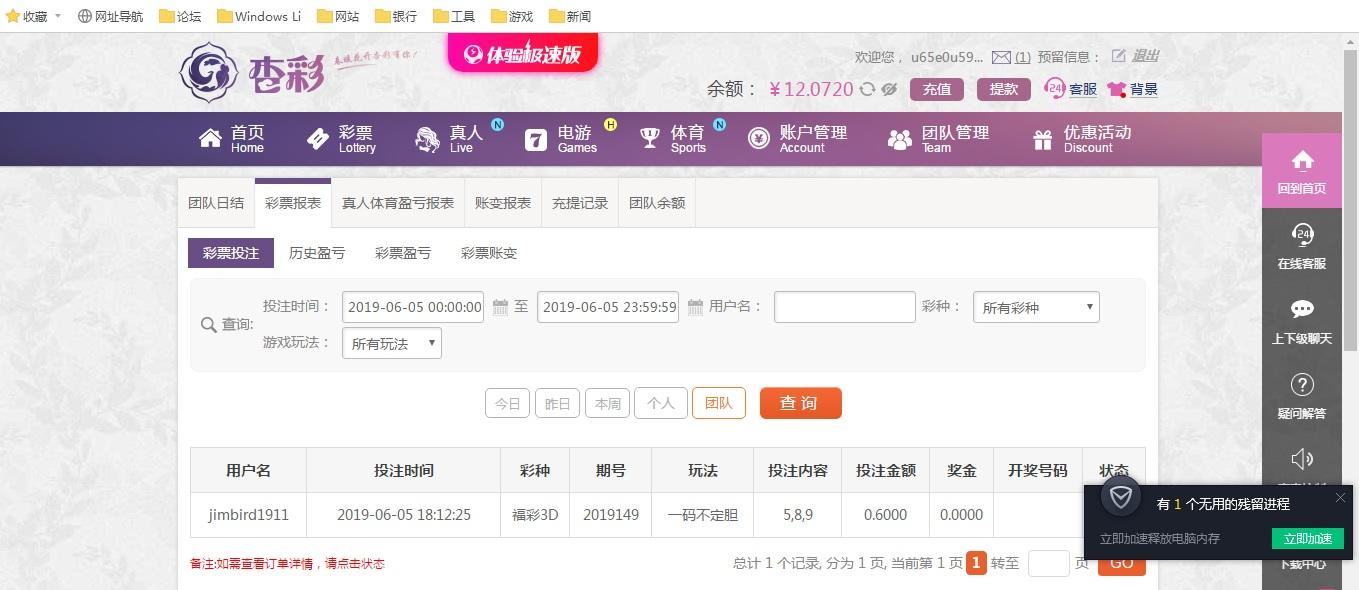Open calendar for start date
The width and height of the screenshot is (1359, 590).
(x=500, y=307)
